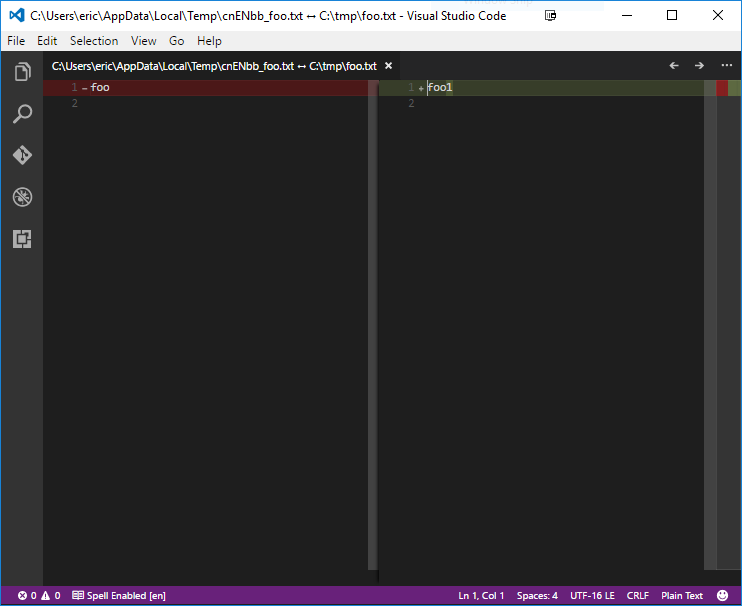
Task: Click the green marker in diff overview ruler
Action: [x=734, y=88]
